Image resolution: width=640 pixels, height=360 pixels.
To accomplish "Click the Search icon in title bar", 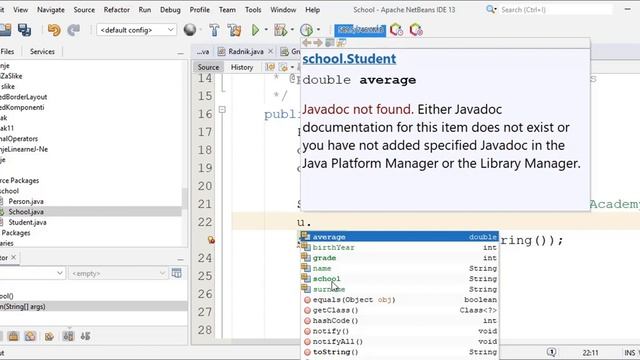I will click(x=491, y=9).
